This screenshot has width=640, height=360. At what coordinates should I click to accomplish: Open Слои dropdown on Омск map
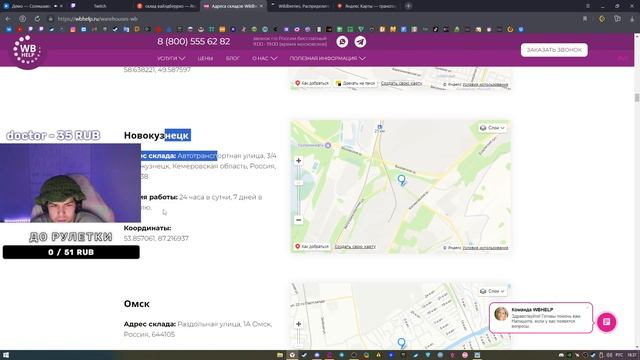(x=493, y=291)
